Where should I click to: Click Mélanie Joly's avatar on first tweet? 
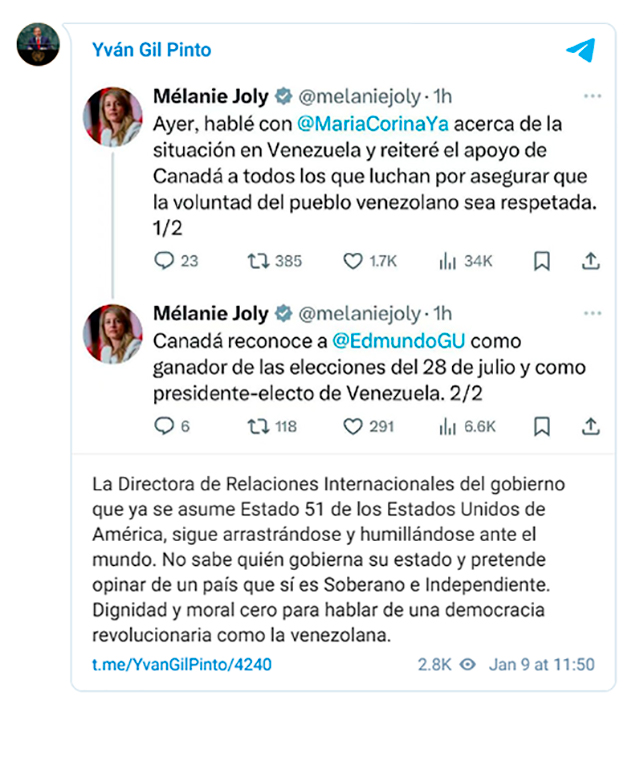pos(113,117)
